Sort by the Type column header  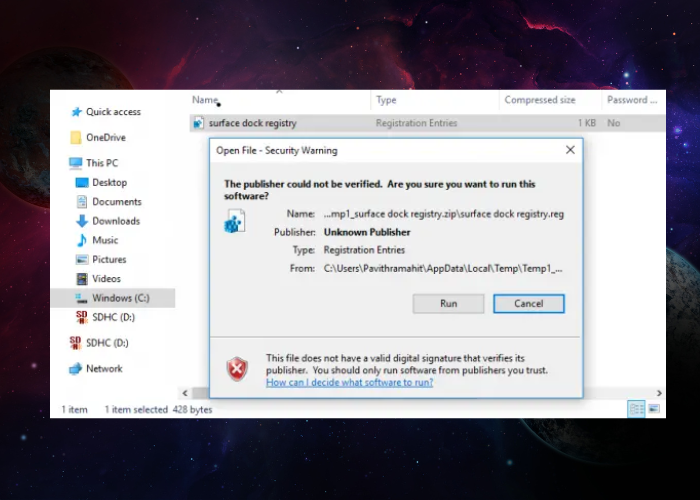click(x=386, y=100)
